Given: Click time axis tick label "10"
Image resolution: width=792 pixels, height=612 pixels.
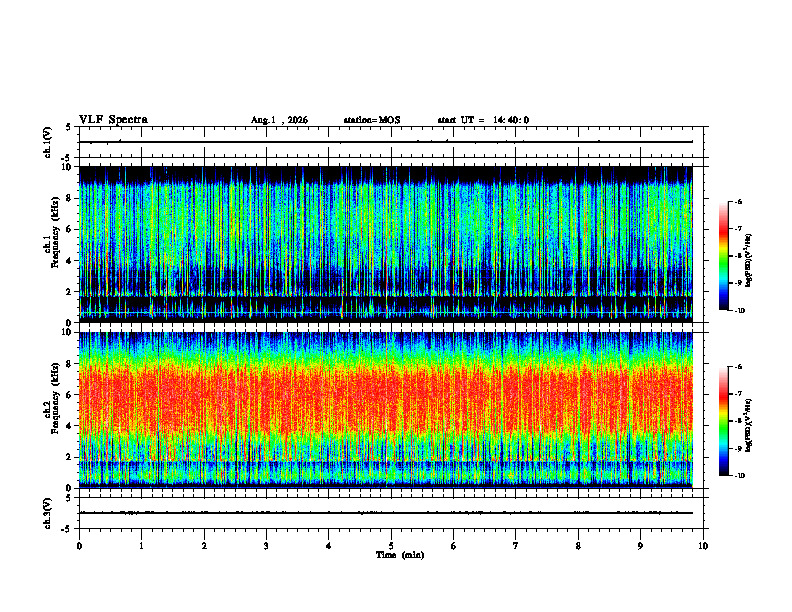Looking at the screenshot, I should point(703,546).
